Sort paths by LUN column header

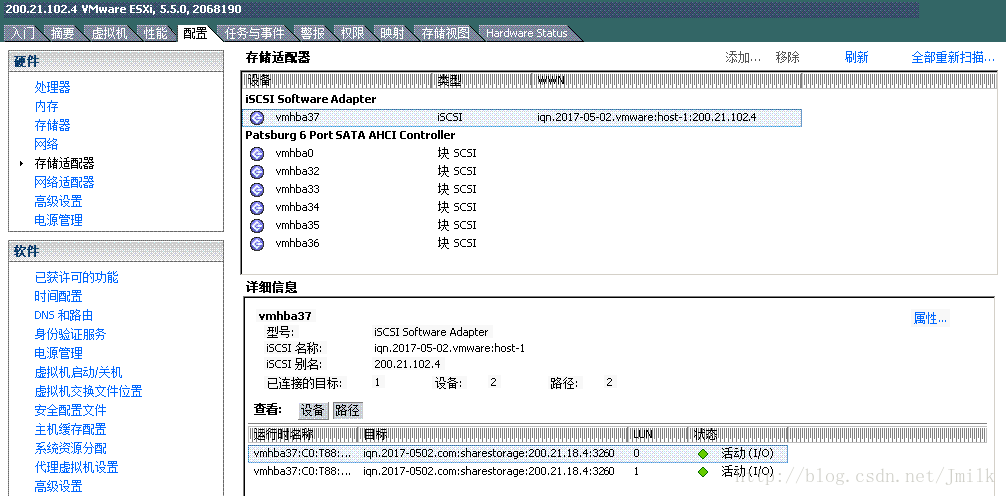coord(657,434)
